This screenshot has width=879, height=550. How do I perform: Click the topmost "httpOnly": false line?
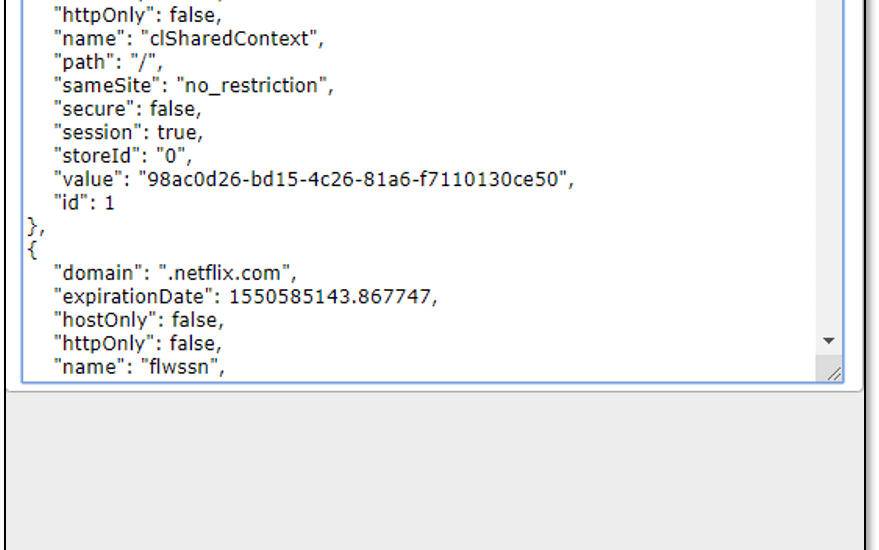(x=137, y=15)
